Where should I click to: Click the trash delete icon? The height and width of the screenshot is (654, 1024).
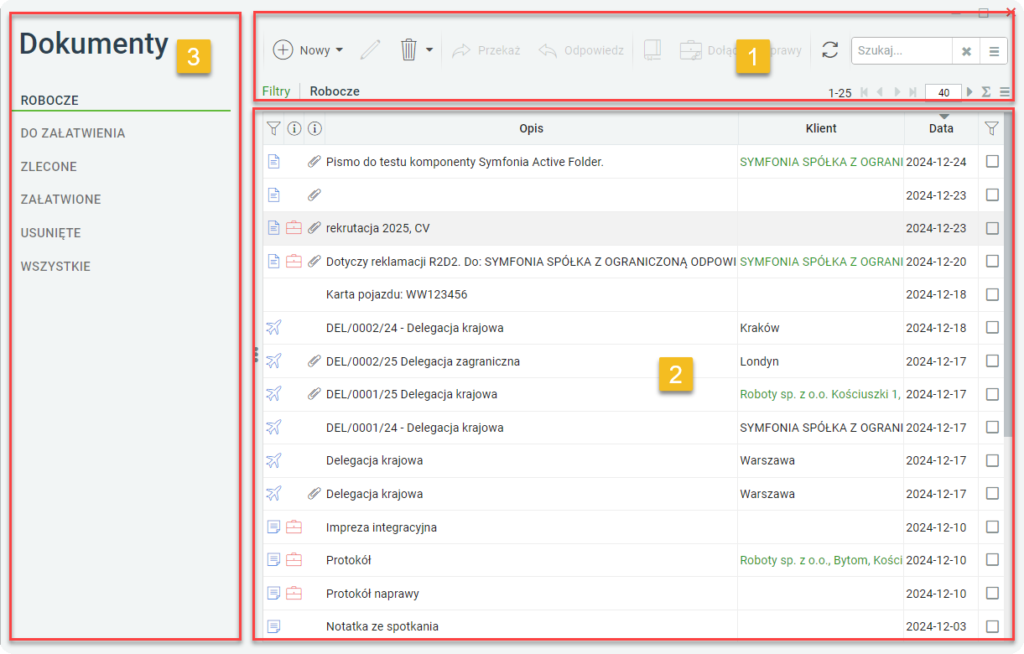pyautogui.click(x=409, y=50)
